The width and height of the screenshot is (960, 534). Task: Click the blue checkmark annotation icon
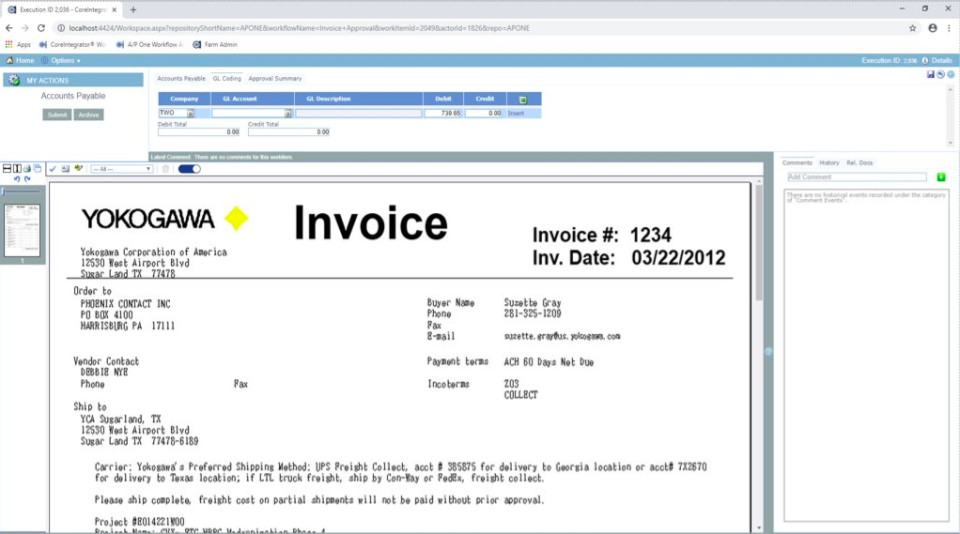pos(53,169)
